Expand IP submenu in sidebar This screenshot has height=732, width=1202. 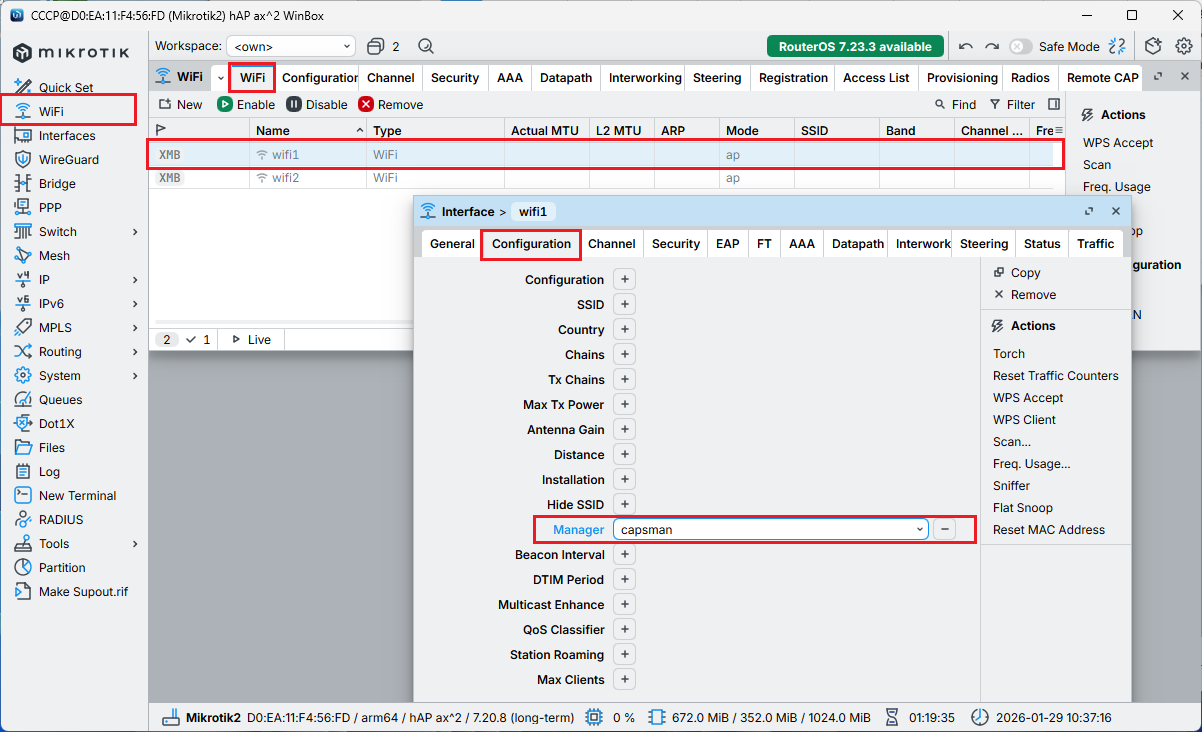pos(135,279)
